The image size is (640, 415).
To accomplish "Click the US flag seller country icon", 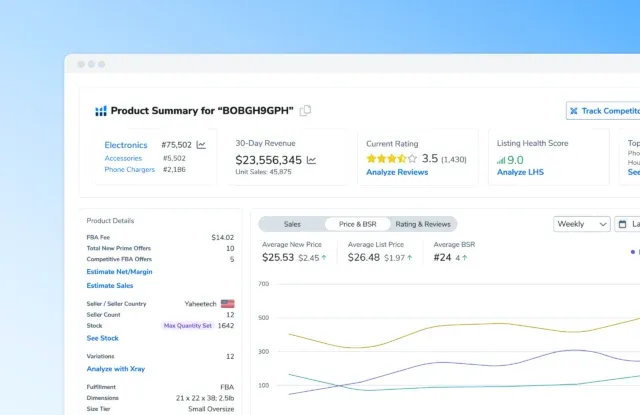I will pyautogui.click(x=227, y=303).
